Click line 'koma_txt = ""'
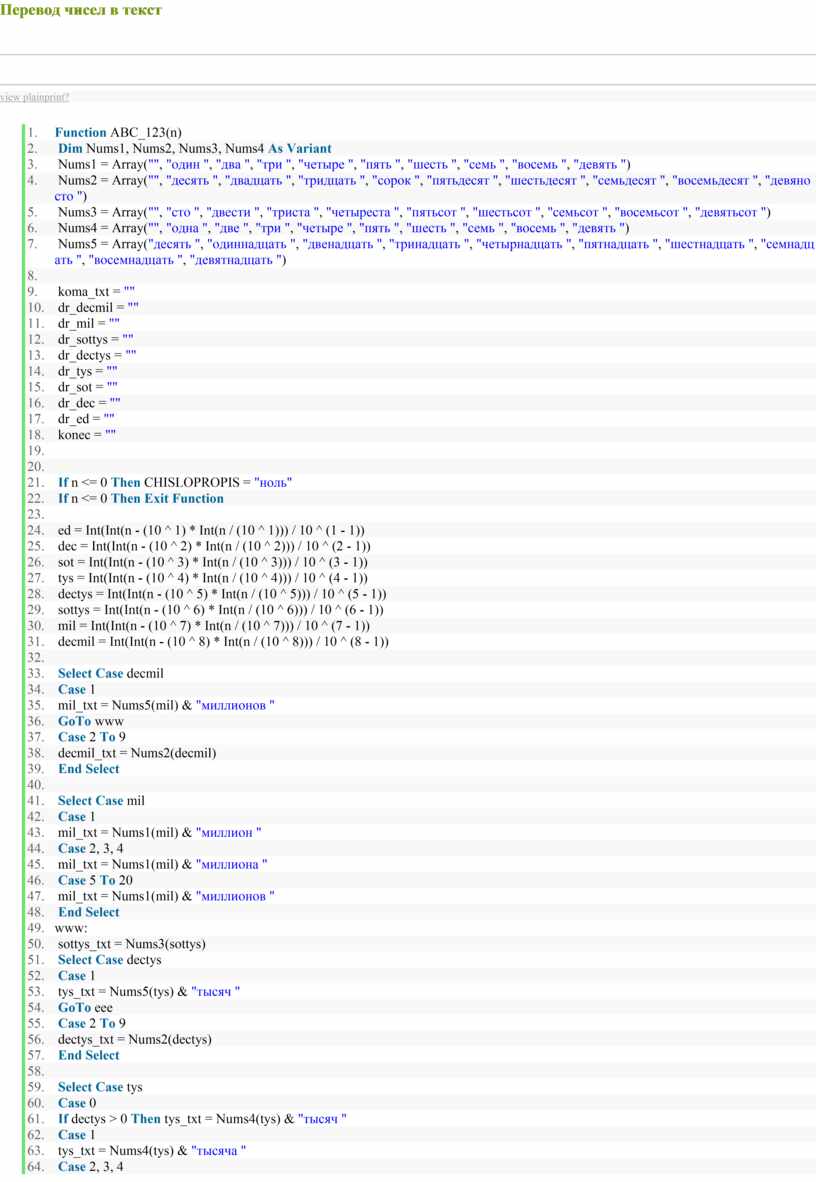This screenshot has height=1182, width=816. 97,292
